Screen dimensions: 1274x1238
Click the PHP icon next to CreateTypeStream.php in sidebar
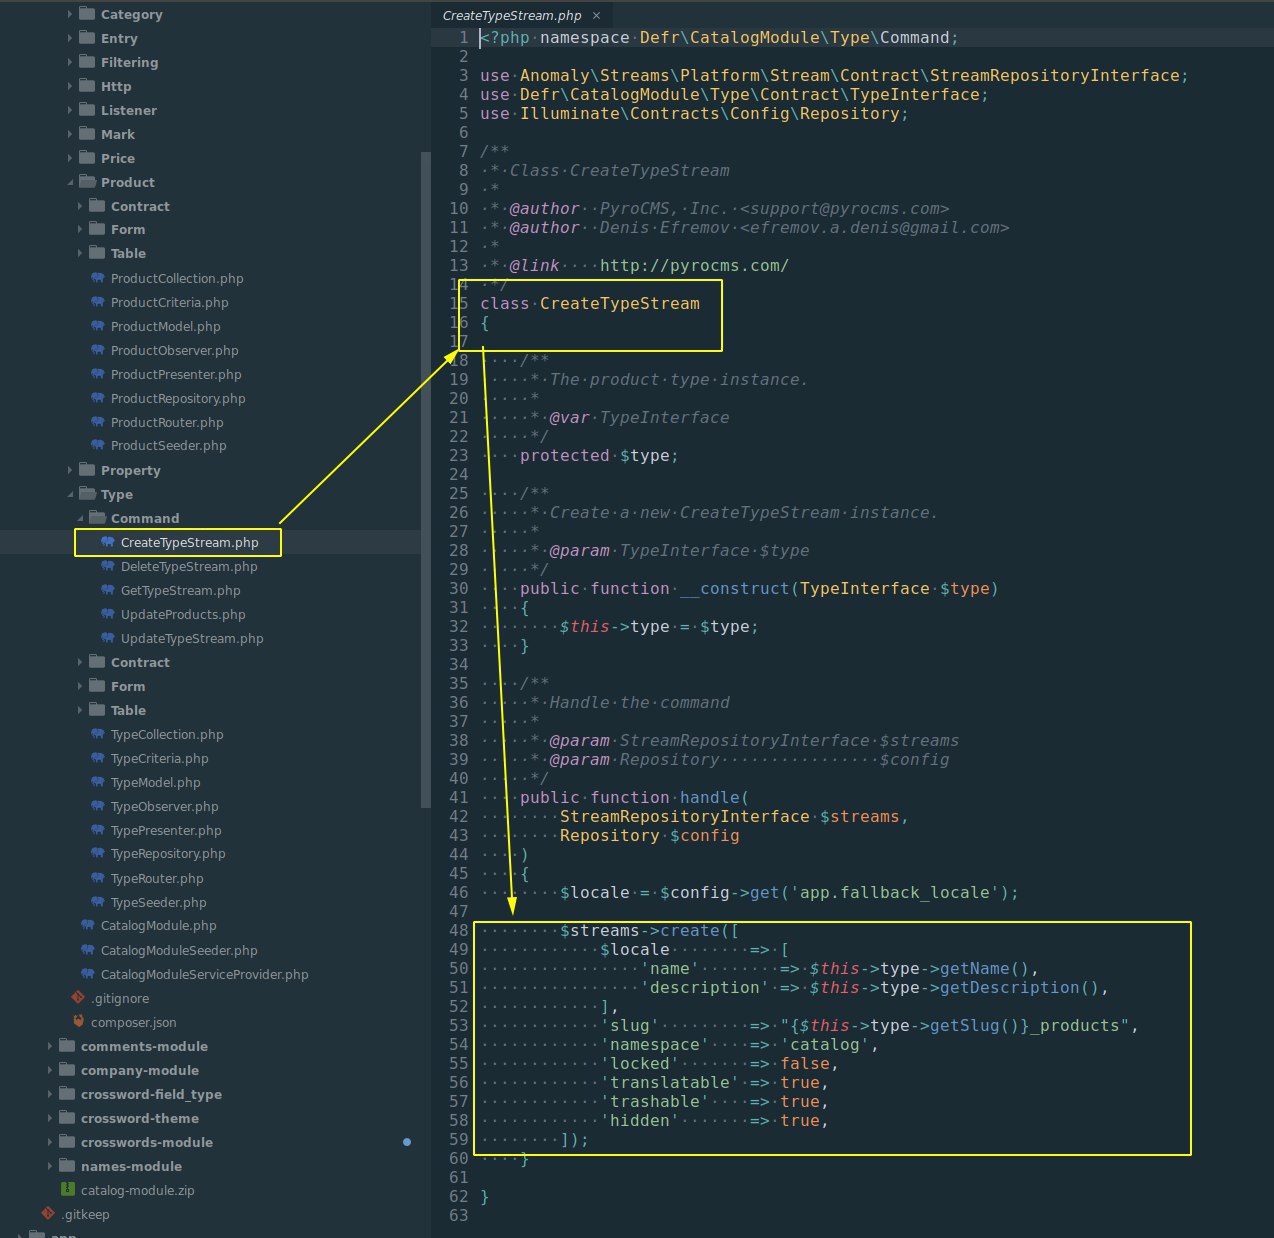tap(108, 542)
